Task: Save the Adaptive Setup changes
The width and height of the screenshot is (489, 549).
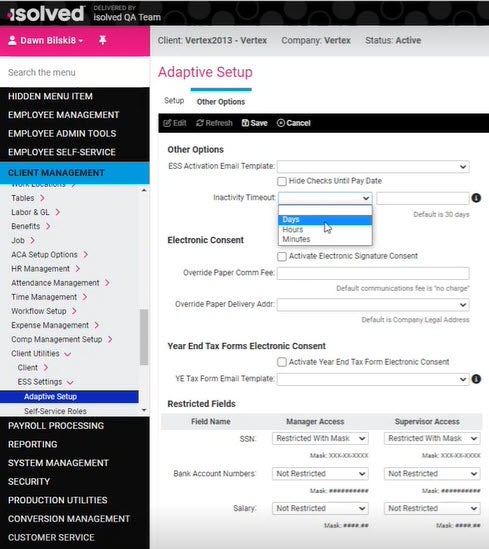Action: [x=254, y=123]
